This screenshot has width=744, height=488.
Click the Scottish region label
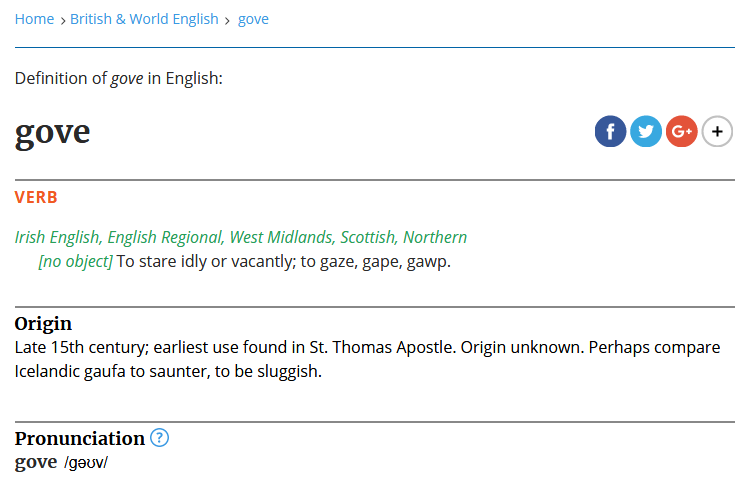[367, 237]
